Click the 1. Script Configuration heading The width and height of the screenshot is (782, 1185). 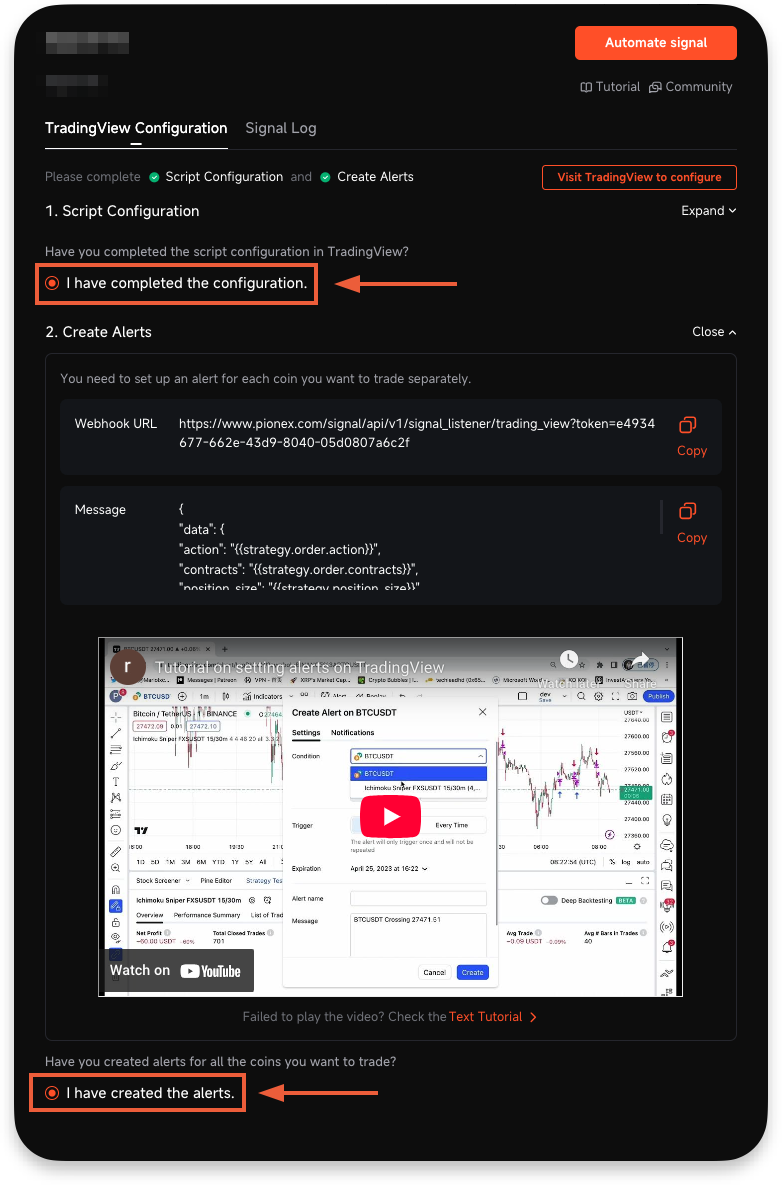pos(122,211)
